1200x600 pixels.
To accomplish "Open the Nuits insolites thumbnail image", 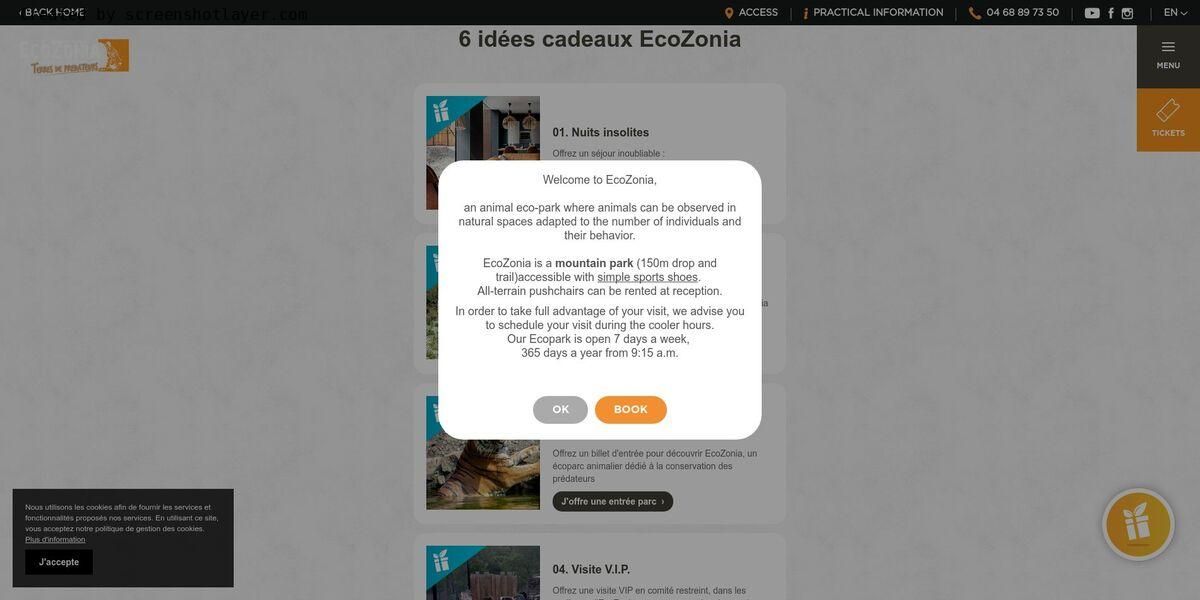I will tap(483, 128).
